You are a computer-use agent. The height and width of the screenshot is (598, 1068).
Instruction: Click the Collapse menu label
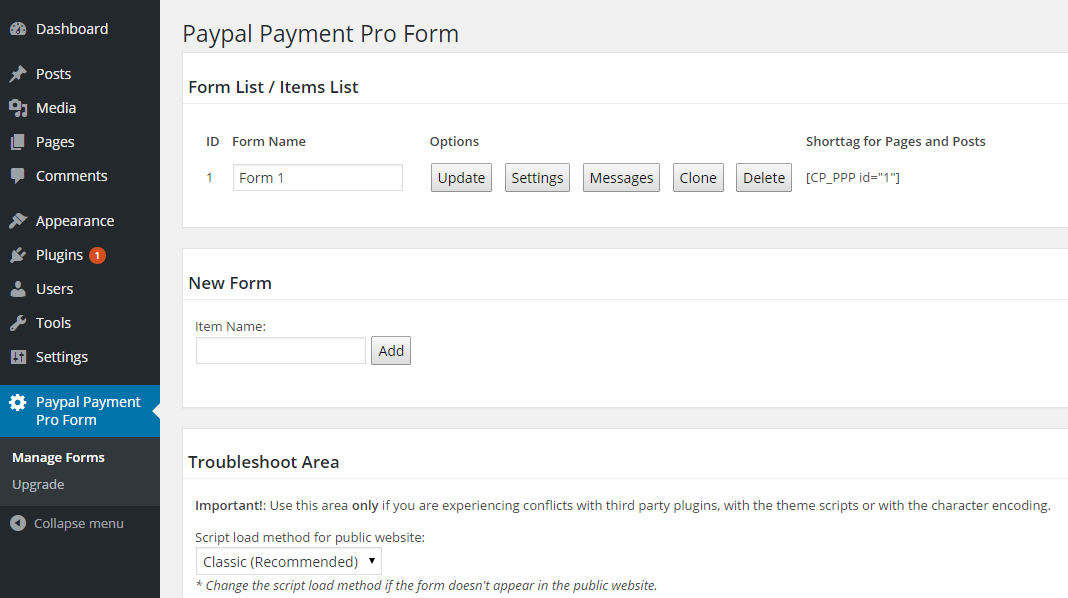point(79,524)
